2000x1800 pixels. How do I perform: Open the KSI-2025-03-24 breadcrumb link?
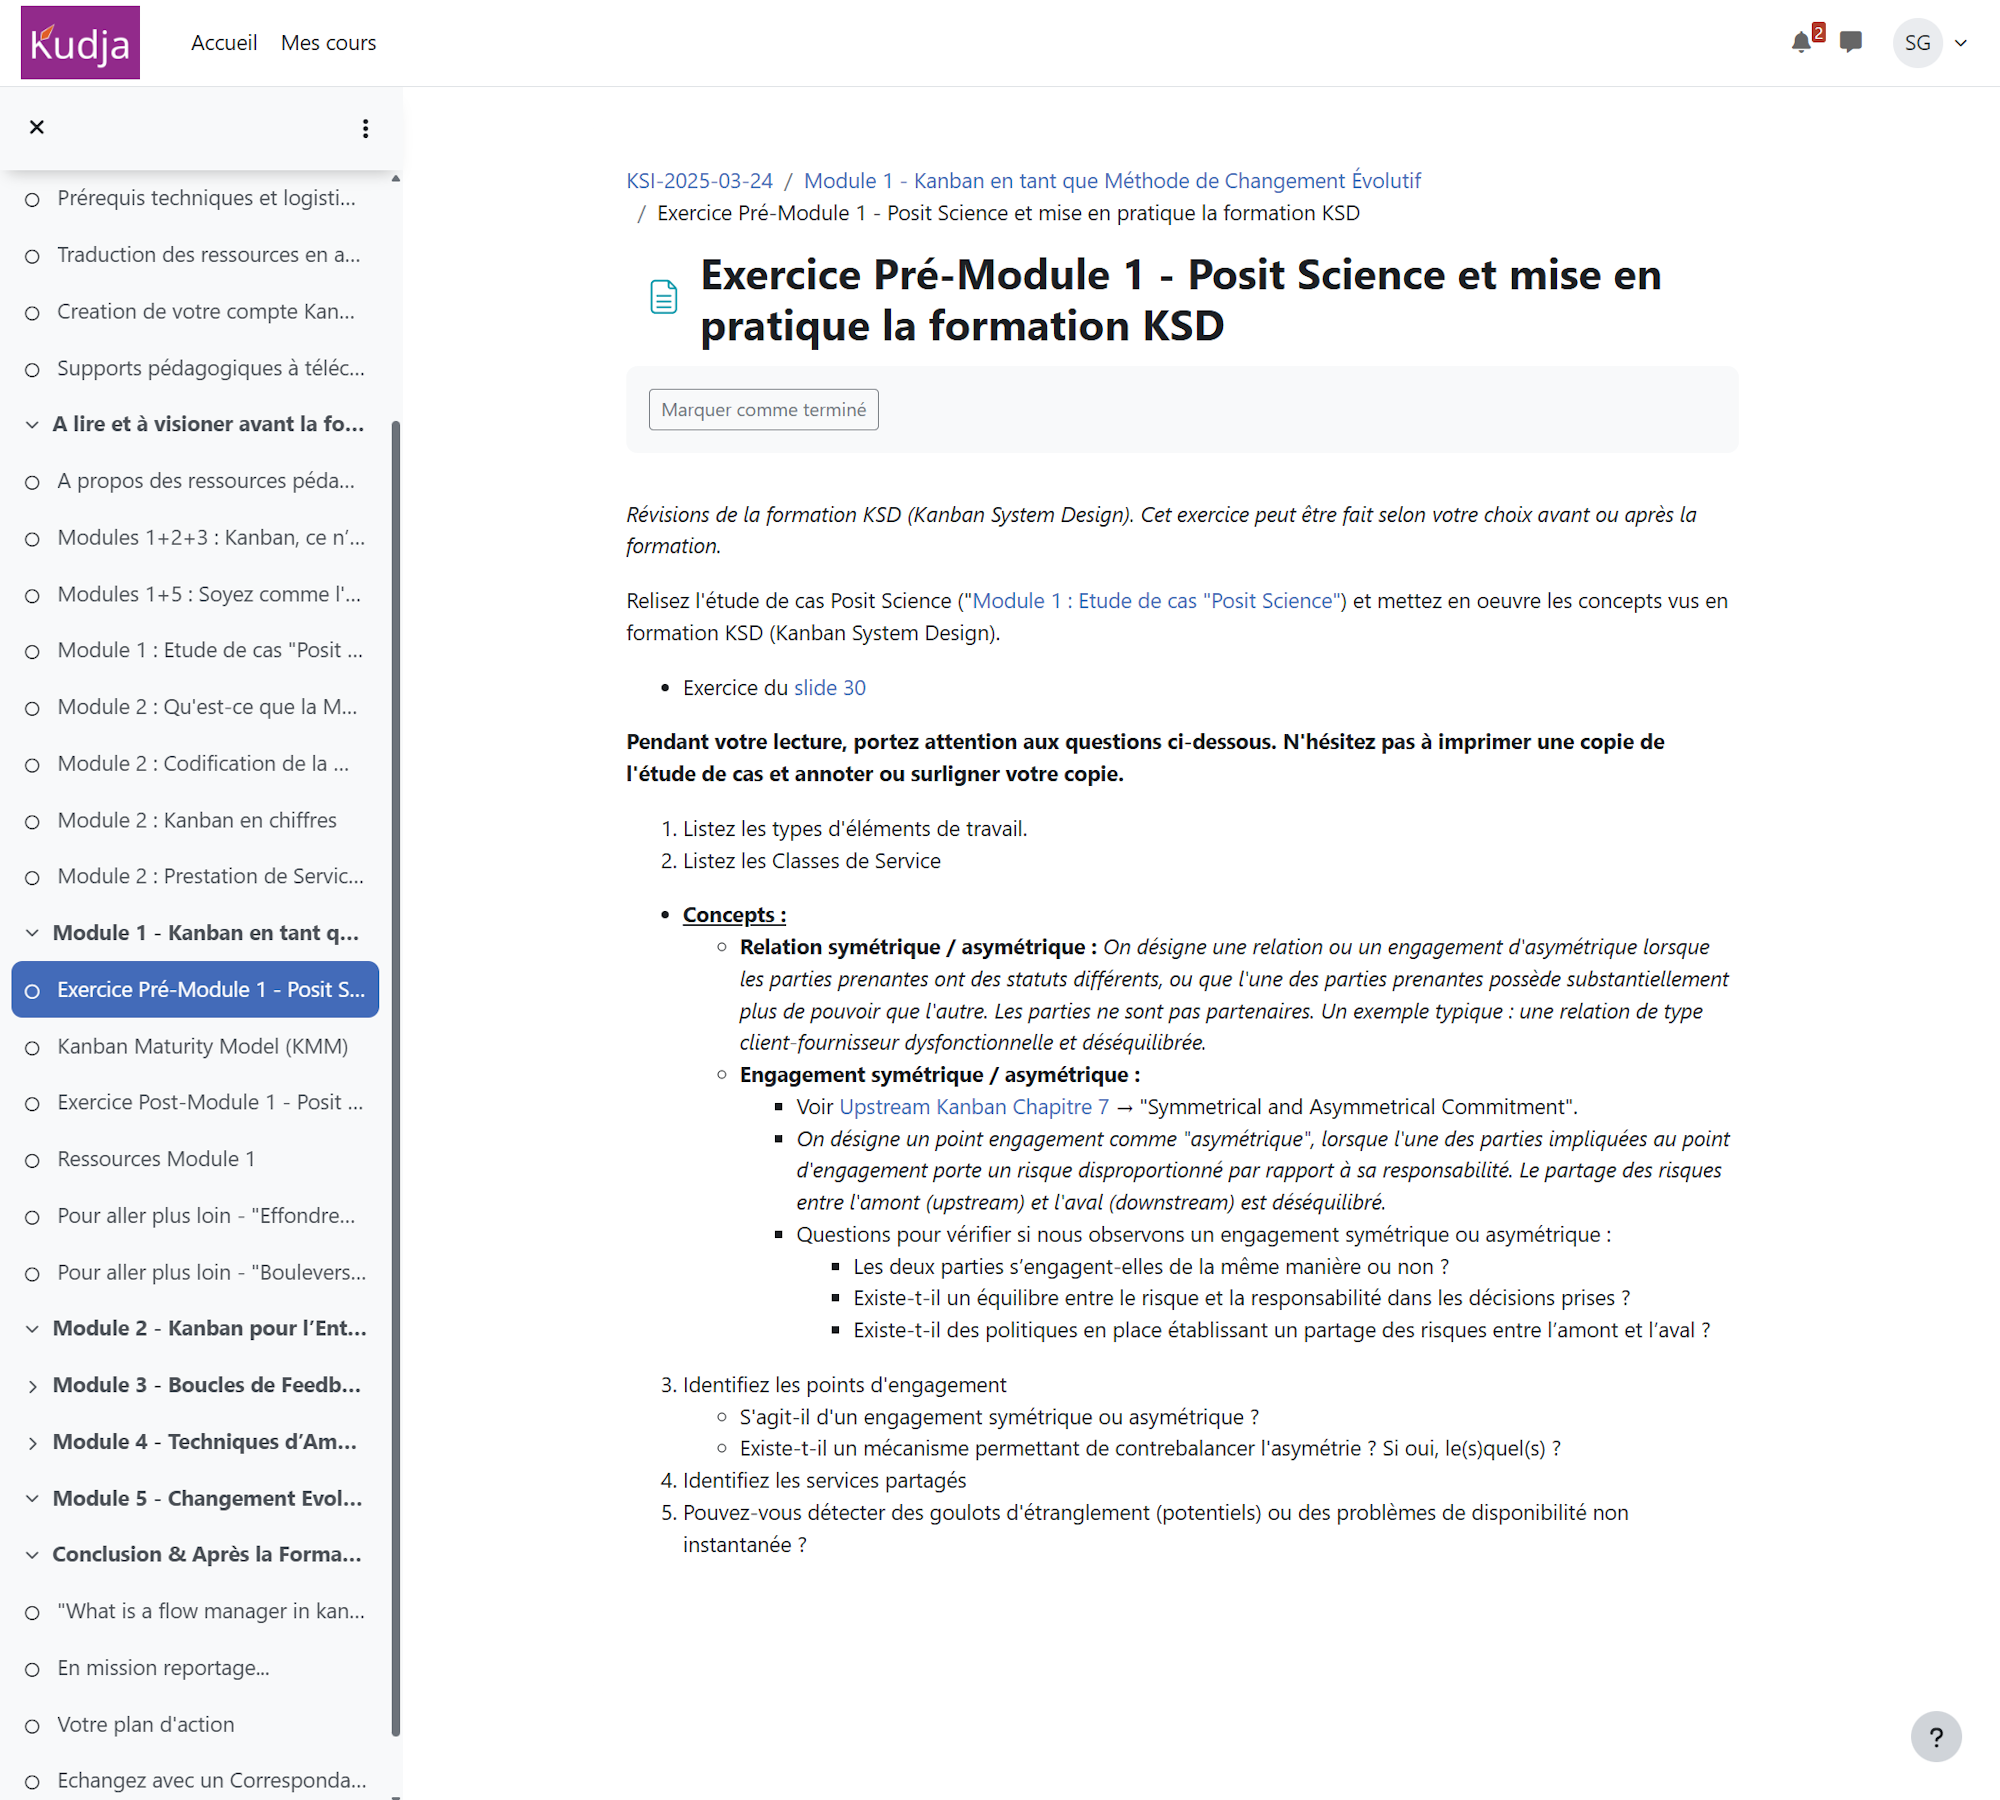click(700, 181)
